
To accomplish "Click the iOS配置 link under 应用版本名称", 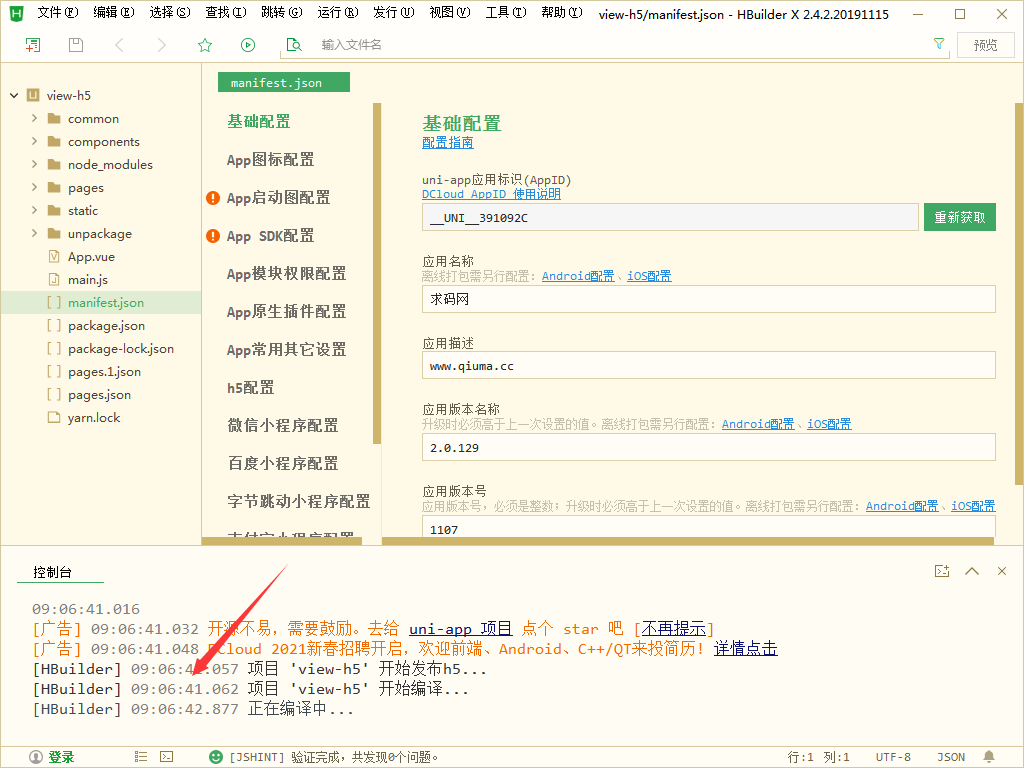I will (829, 424).
